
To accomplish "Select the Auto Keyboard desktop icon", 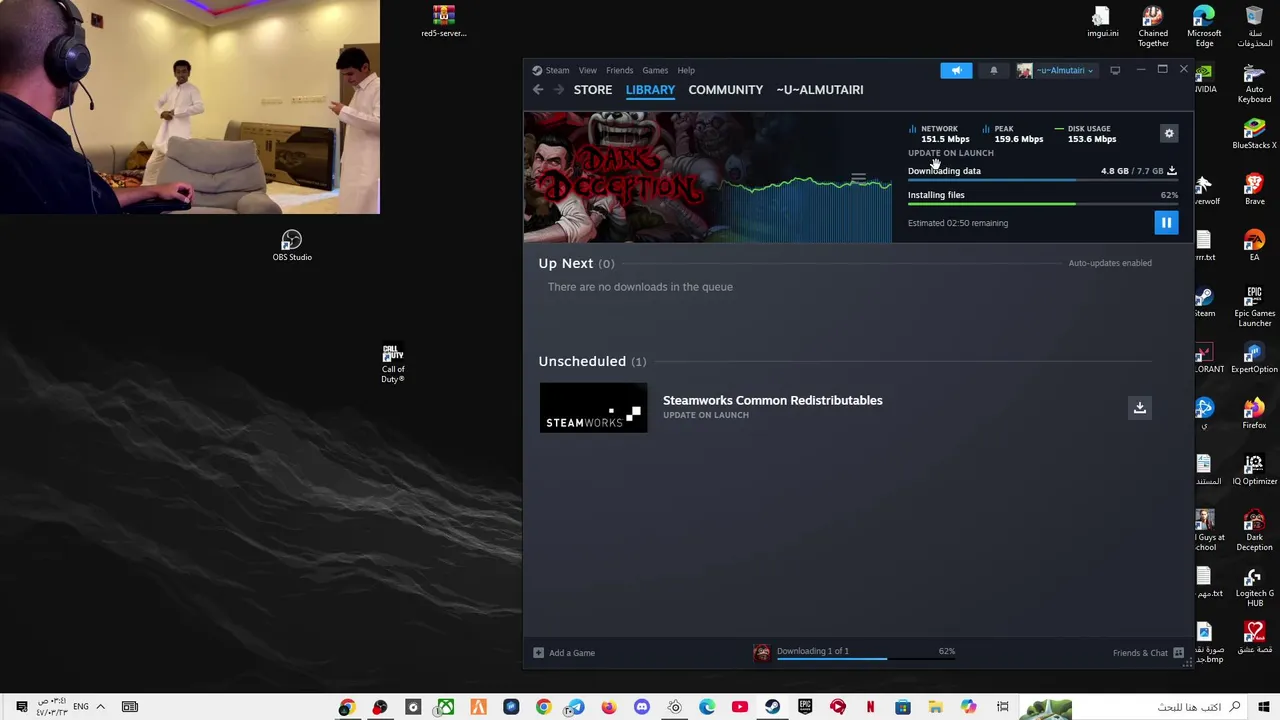I will click(1254, 83).
